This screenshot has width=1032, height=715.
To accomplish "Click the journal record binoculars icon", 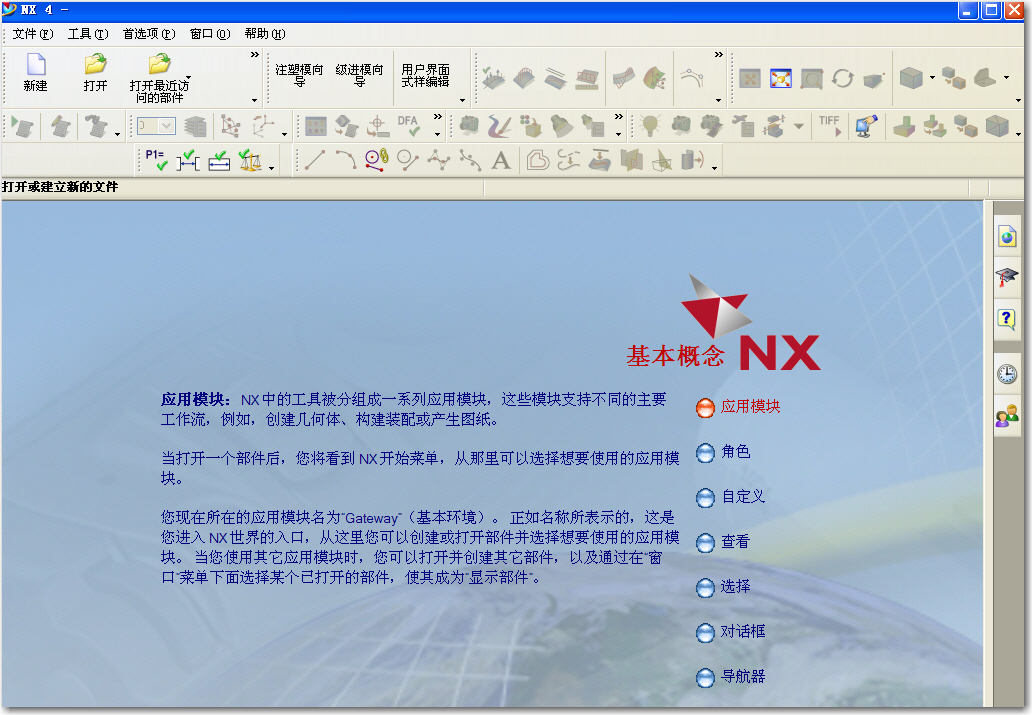I will click(96, 126).
